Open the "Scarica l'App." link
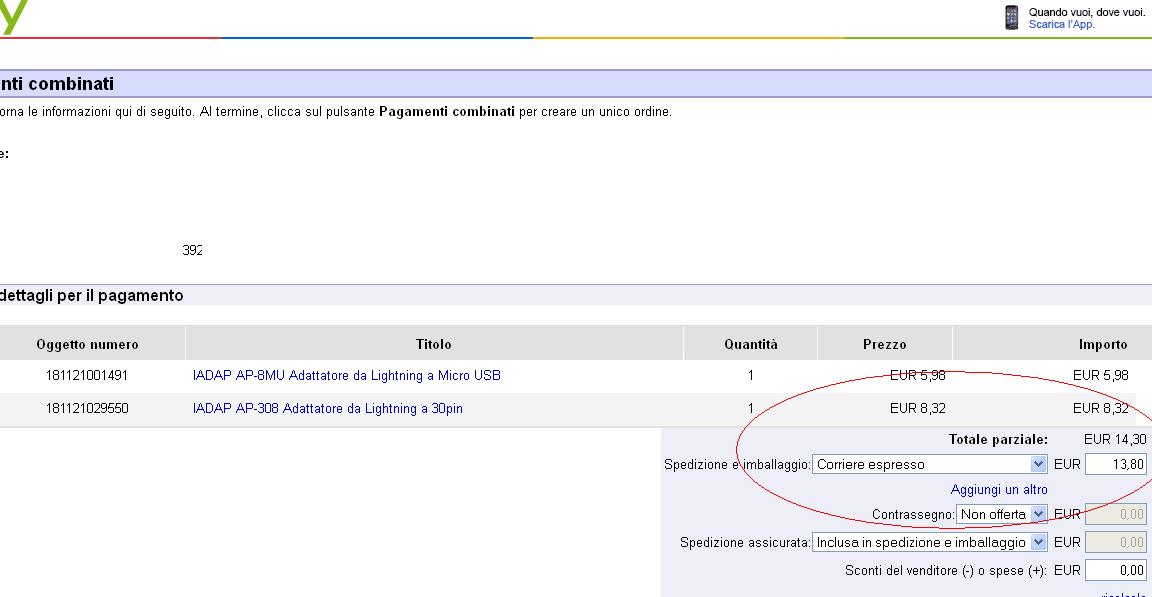1152x597 pixels. coord(1061,24)
